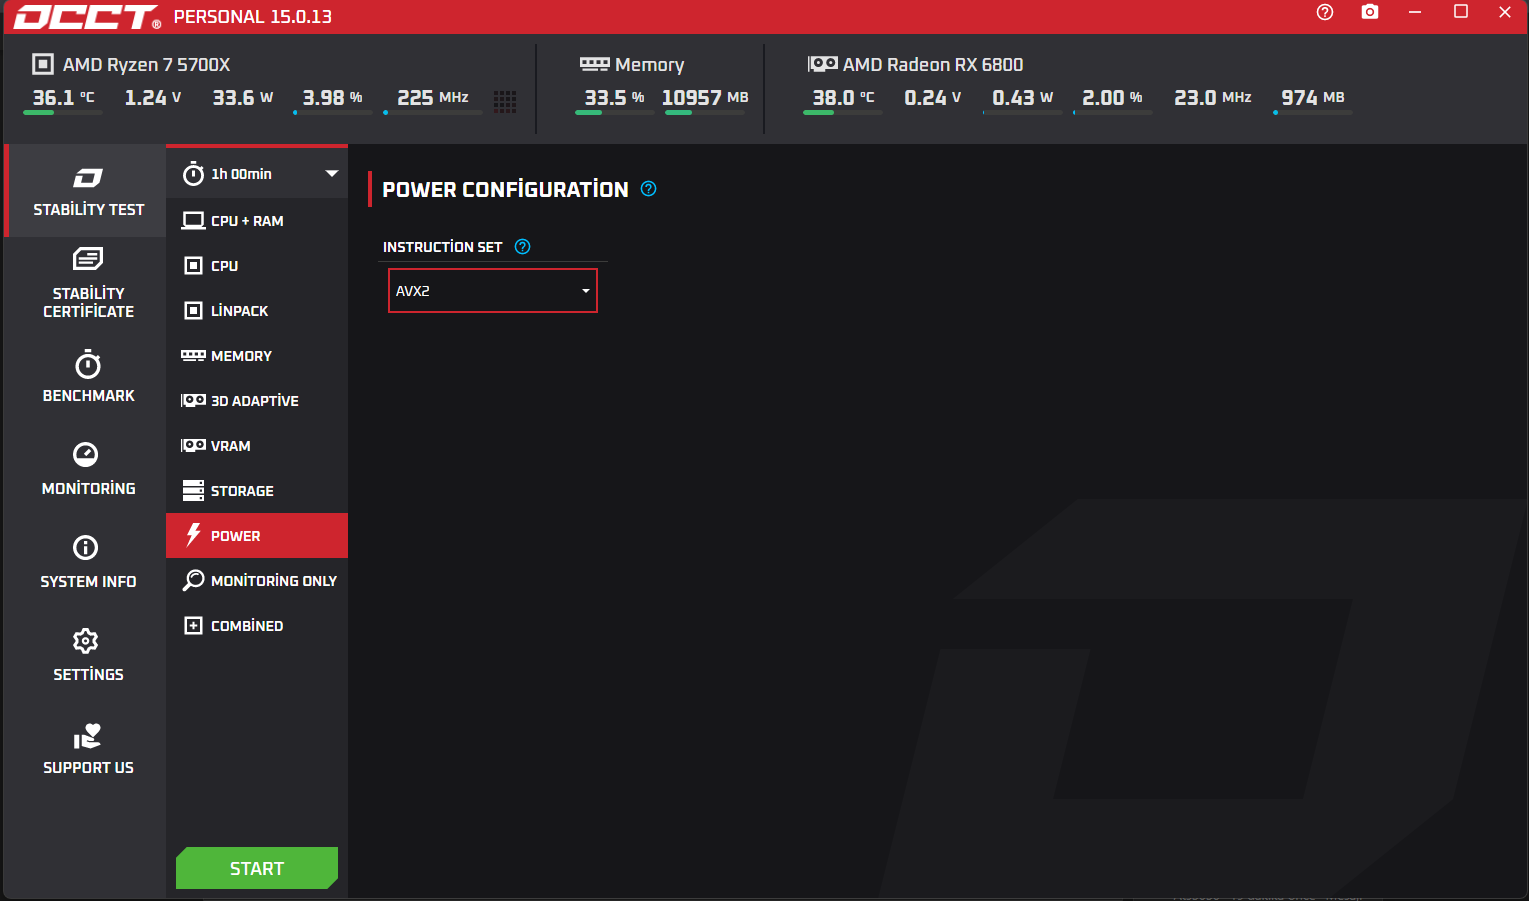
Task: Show help for Power Configuration
Action: (649, 189)
